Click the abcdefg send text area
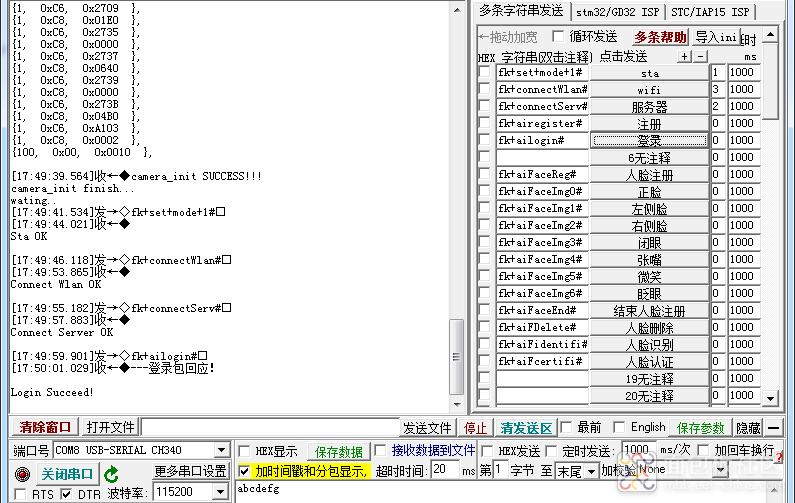795x503 pixels. click(x=502, y=492)
